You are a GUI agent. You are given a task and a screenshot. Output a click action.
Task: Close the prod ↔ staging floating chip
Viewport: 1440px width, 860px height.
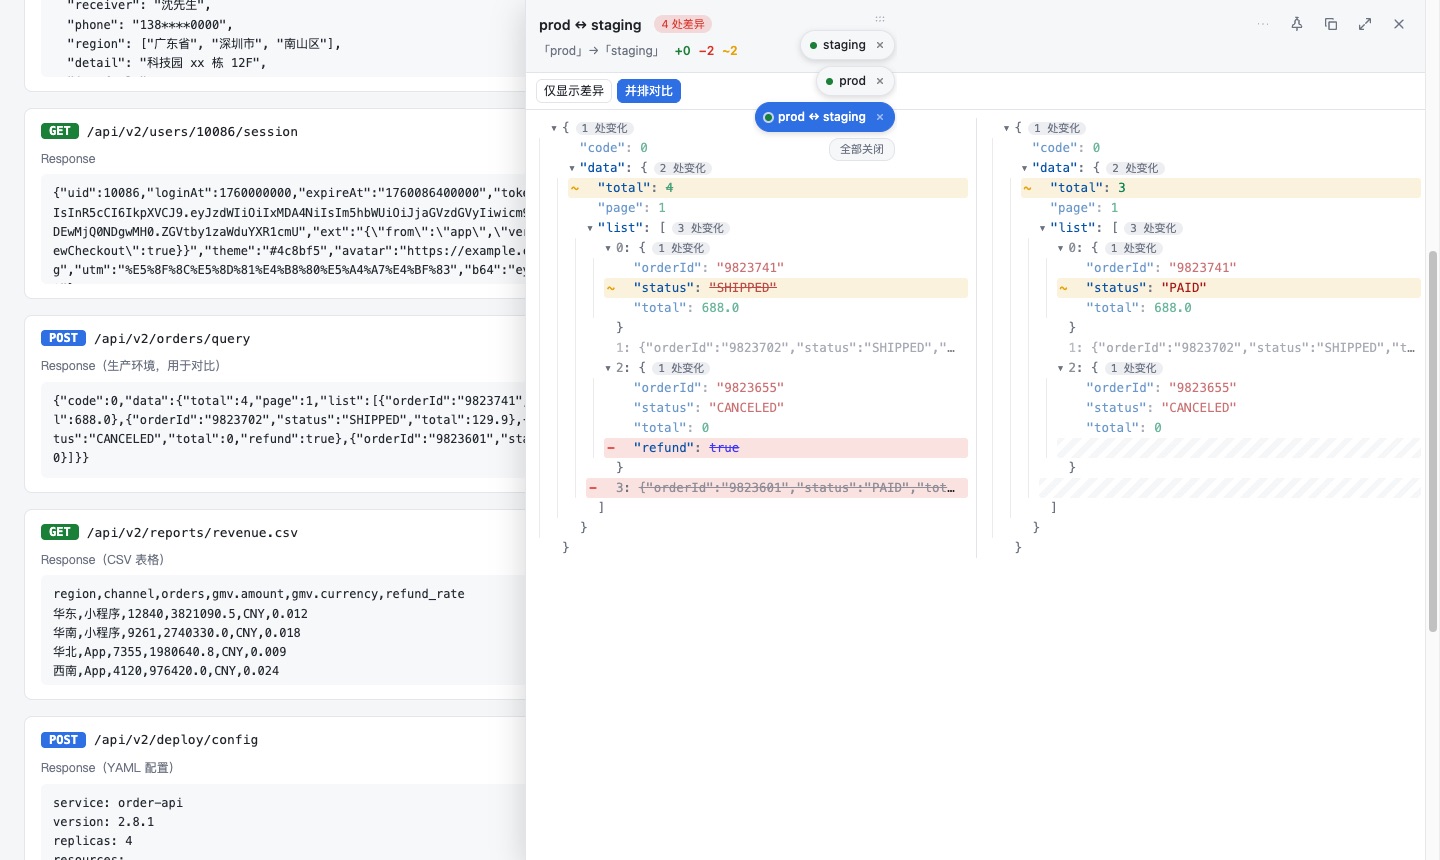880,117
